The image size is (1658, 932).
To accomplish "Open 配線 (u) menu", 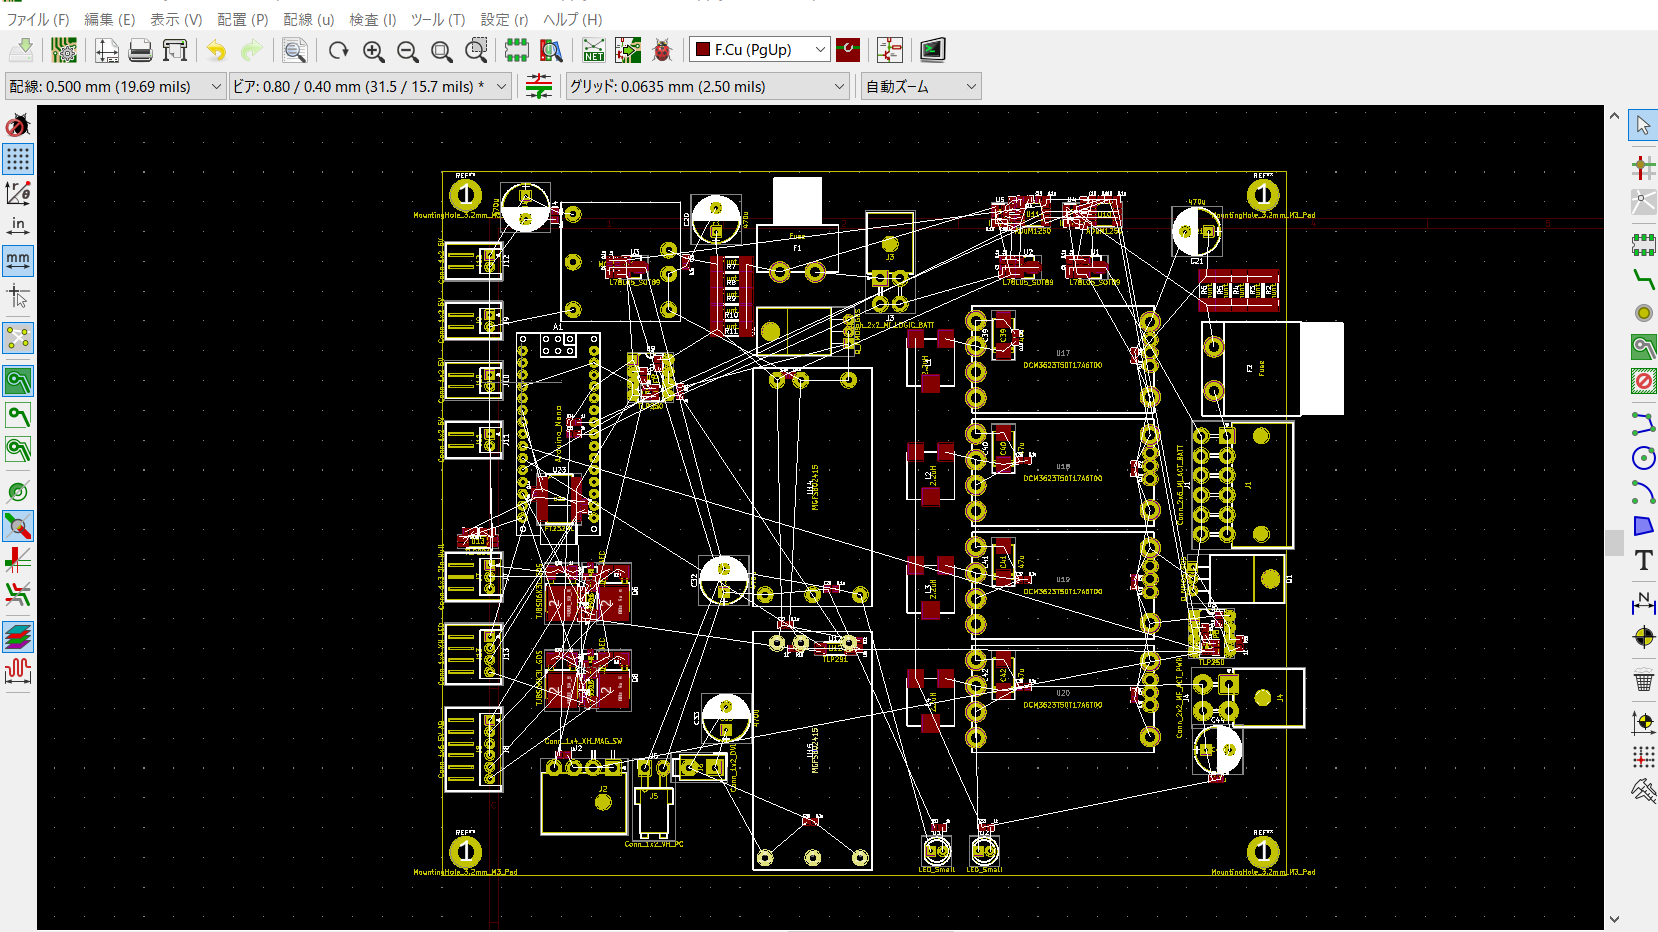I will point(309,19).
